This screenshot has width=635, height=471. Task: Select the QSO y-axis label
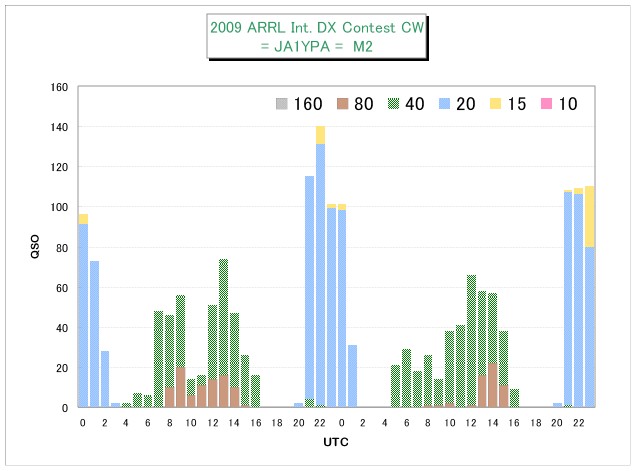click(x=35, y=246)
